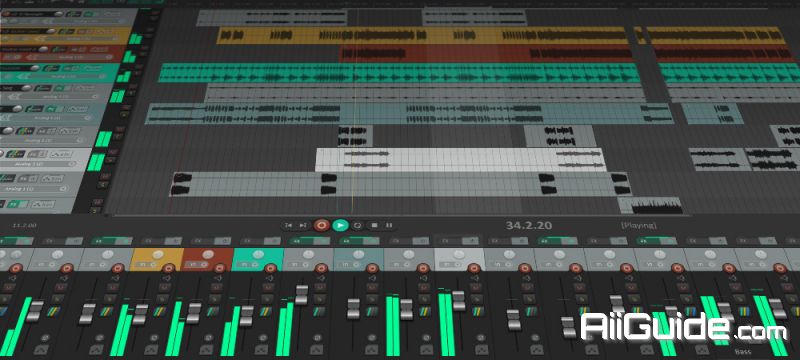Solo the teal mixer strip
The height and width of the screenshot is (360, 800).
click(267, 299)
